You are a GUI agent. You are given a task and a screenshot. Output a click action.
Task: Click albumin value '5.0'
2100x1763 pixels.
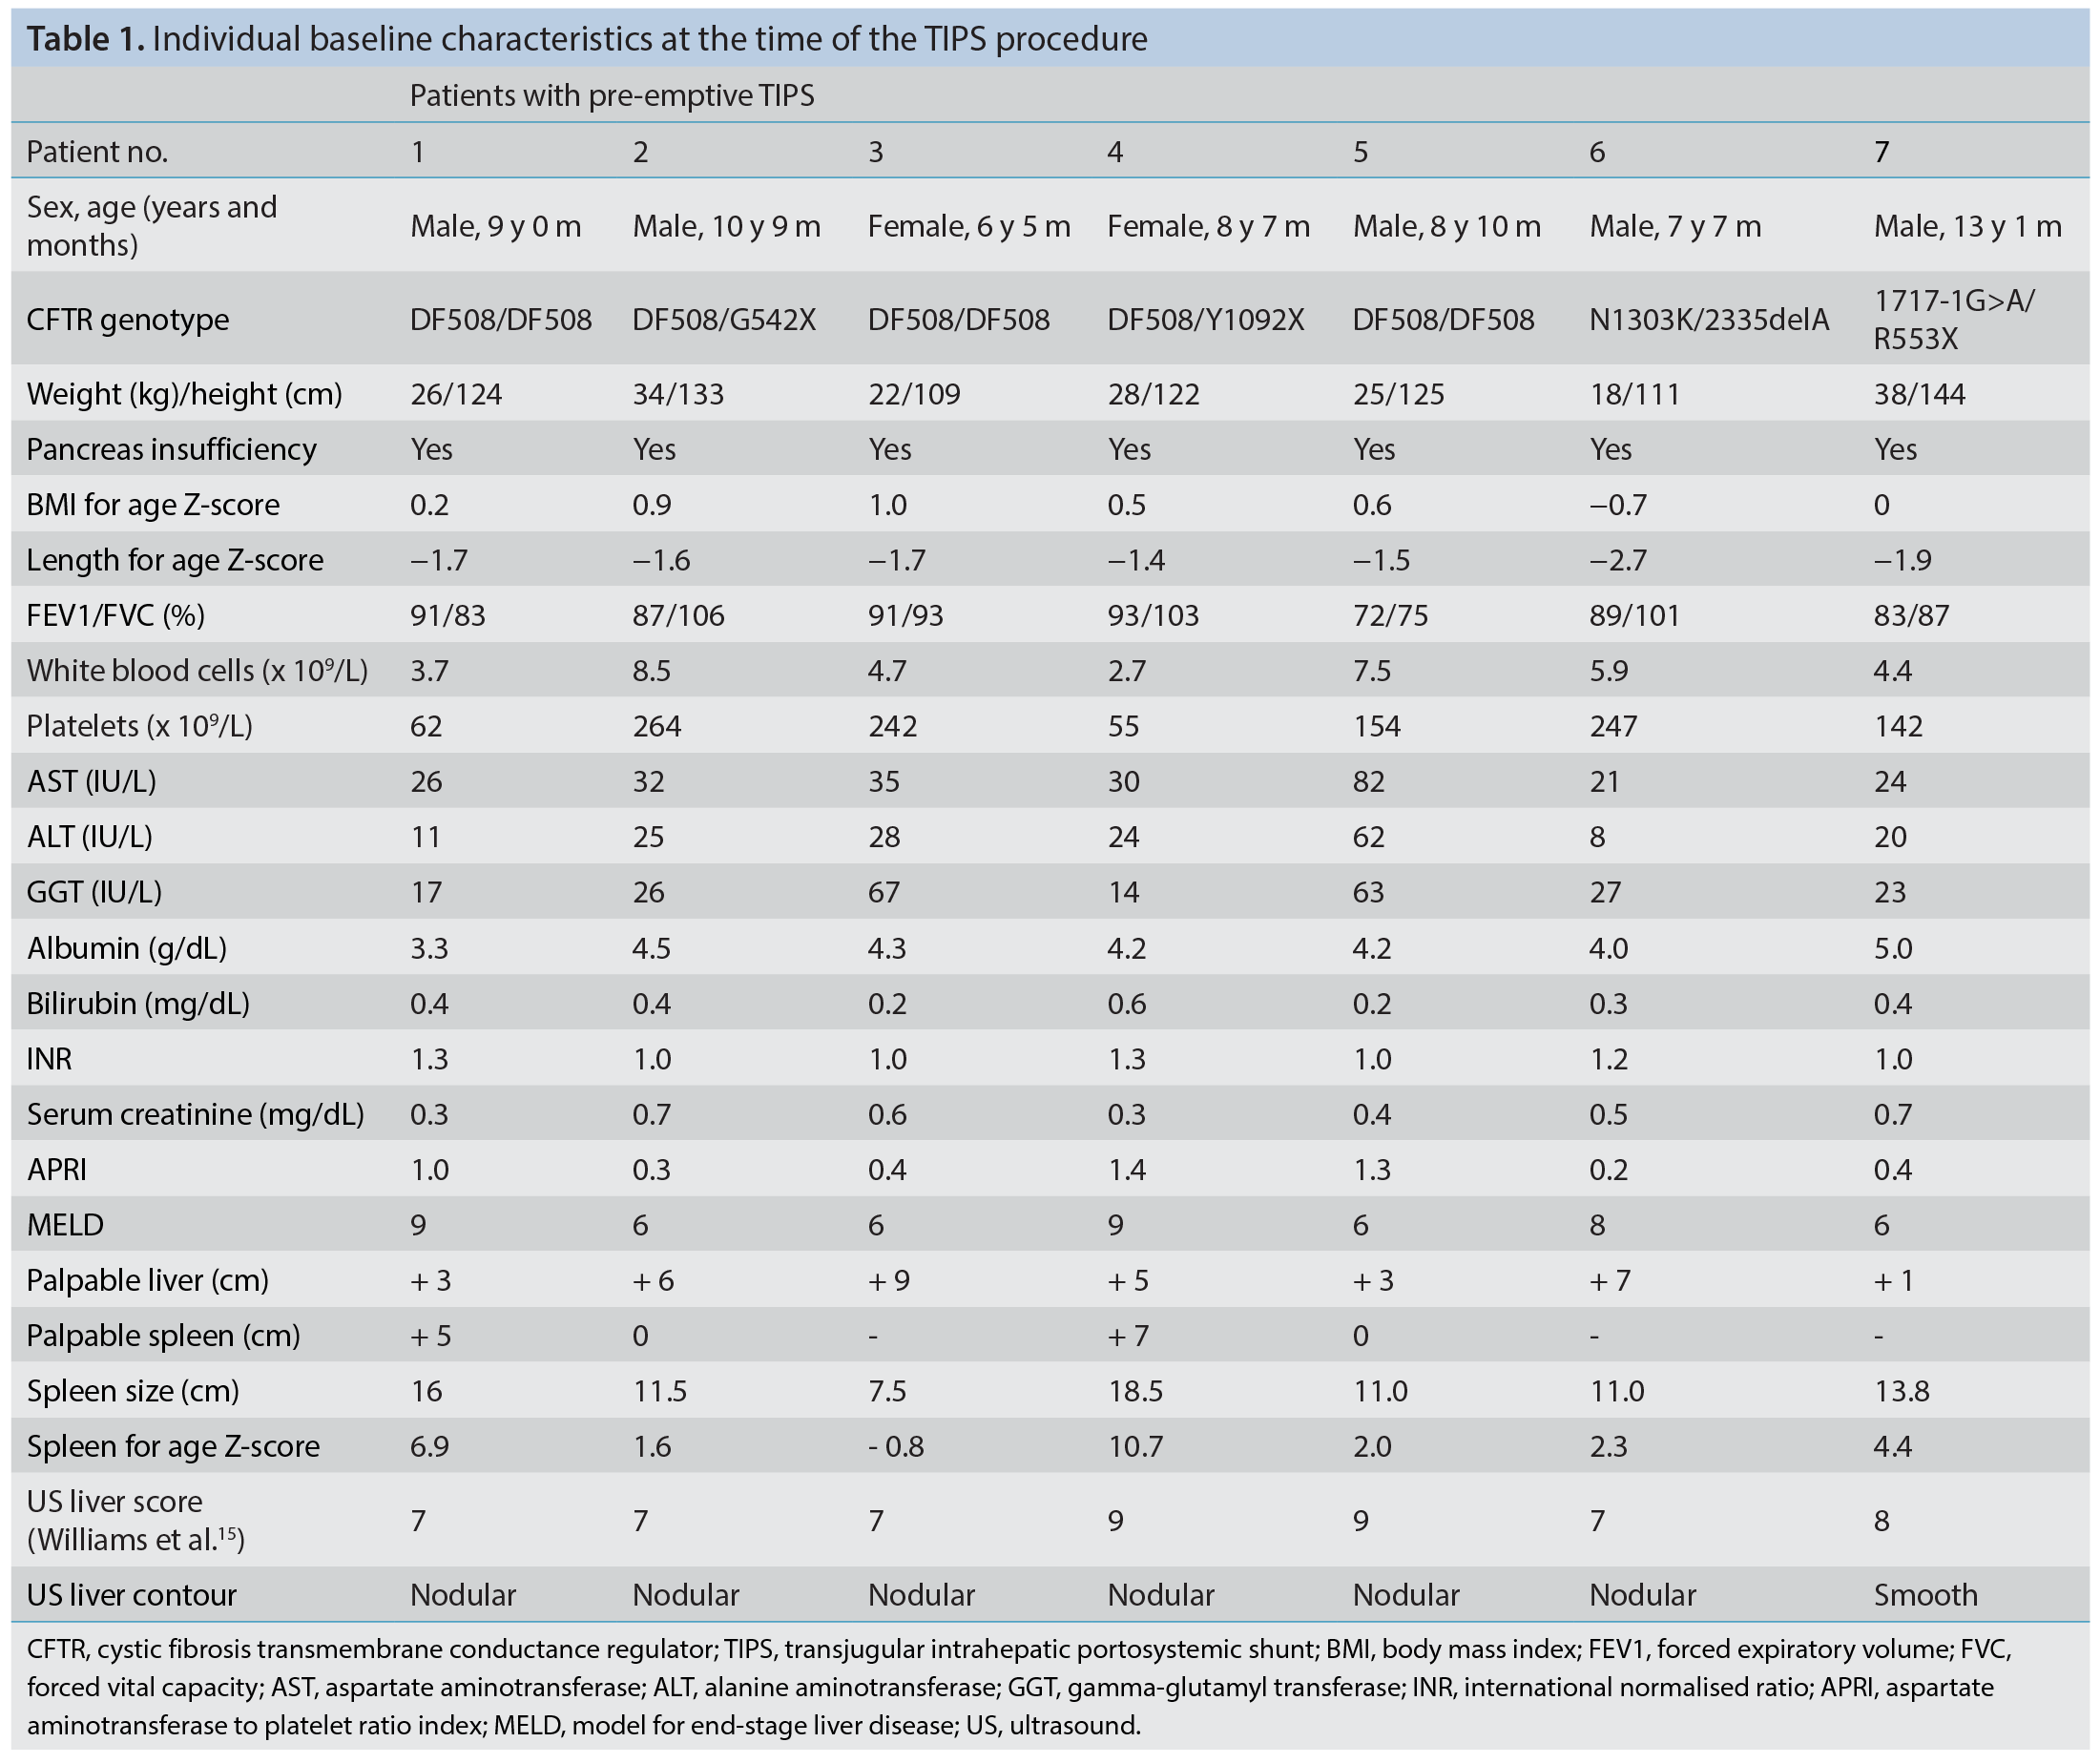pyautogui.click(x=1892, y=948)
